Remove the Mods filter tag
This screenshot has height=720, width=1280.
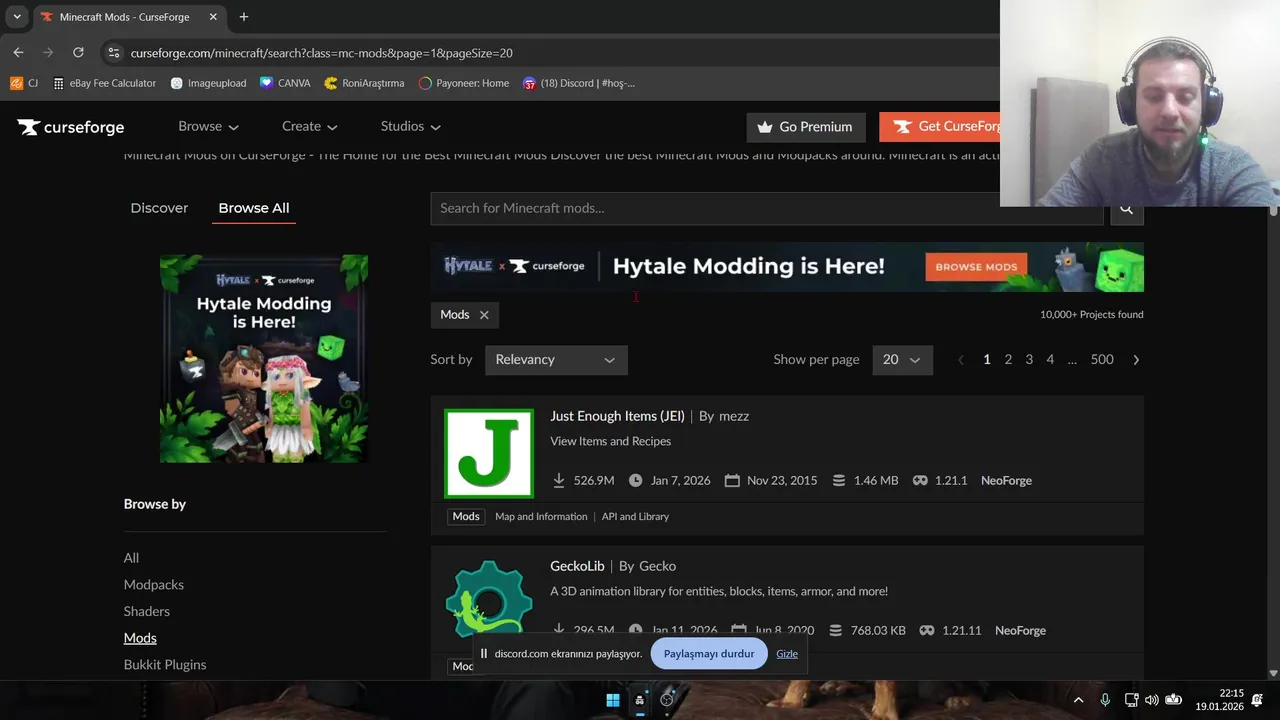(x=484, y=315)
